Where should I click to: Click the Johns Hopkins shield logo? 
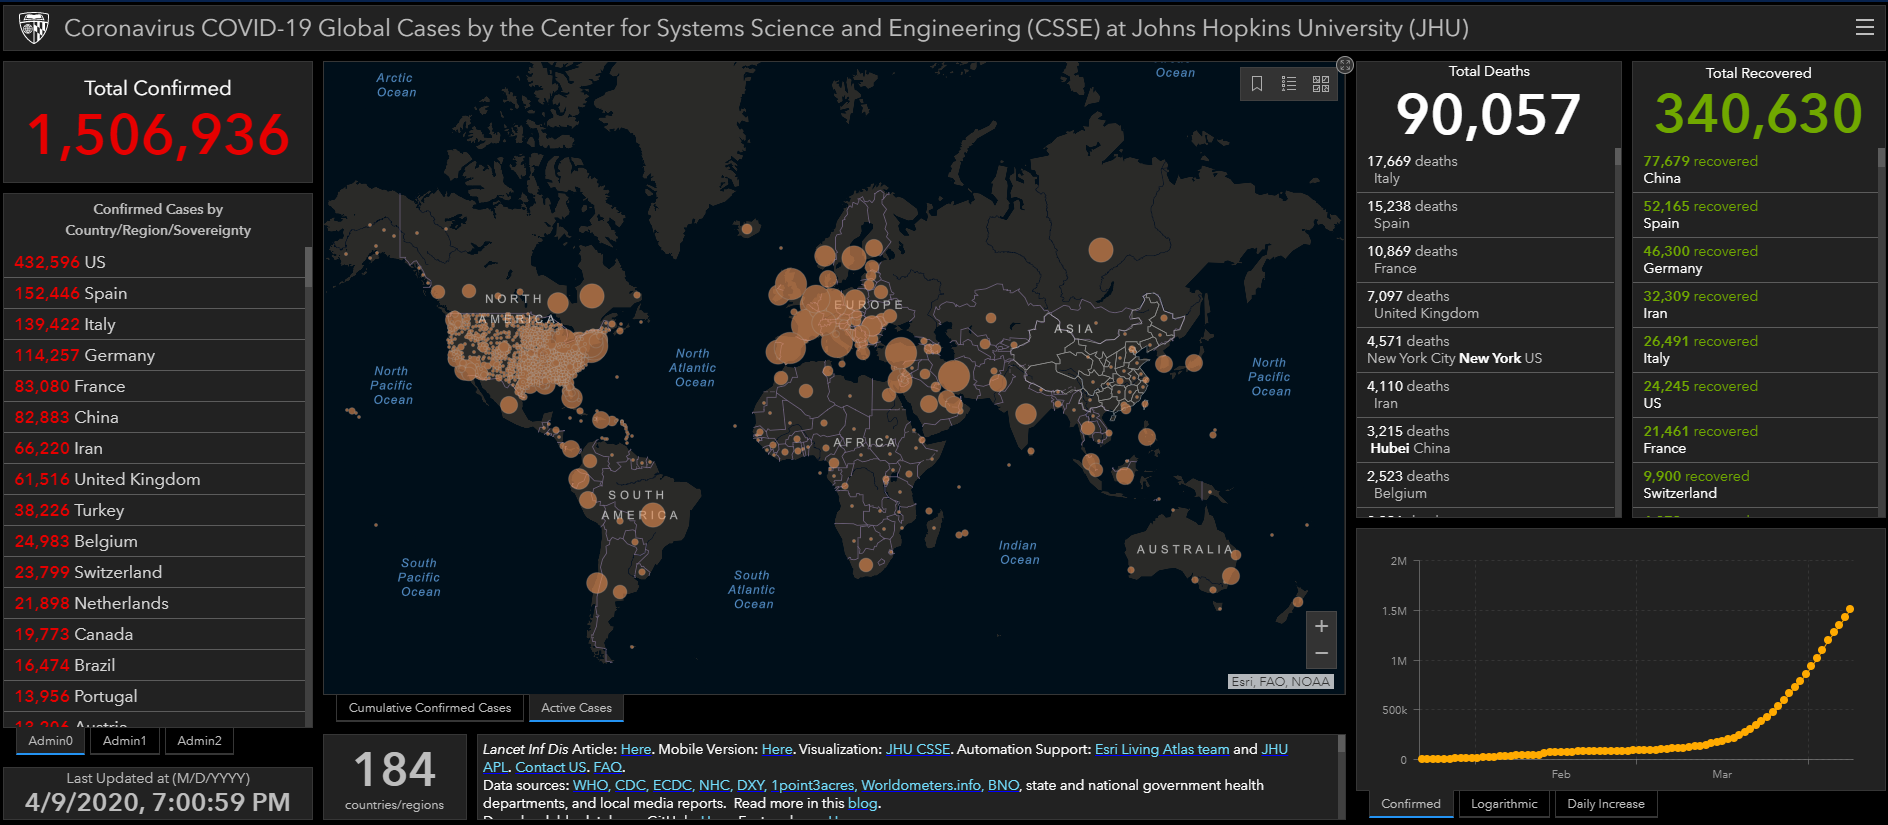(34, 28)
